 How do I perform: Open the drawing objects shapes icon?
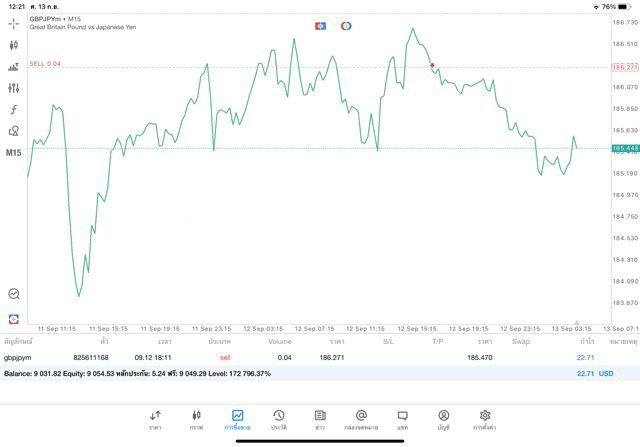tap(14, 131)
